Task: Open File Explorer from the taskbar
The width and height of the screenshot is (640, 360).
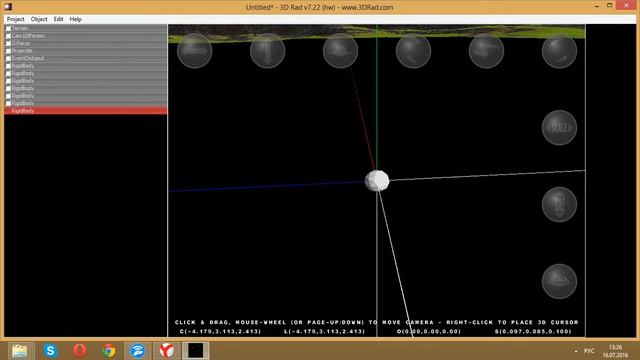Action: (x=19, y=351)
